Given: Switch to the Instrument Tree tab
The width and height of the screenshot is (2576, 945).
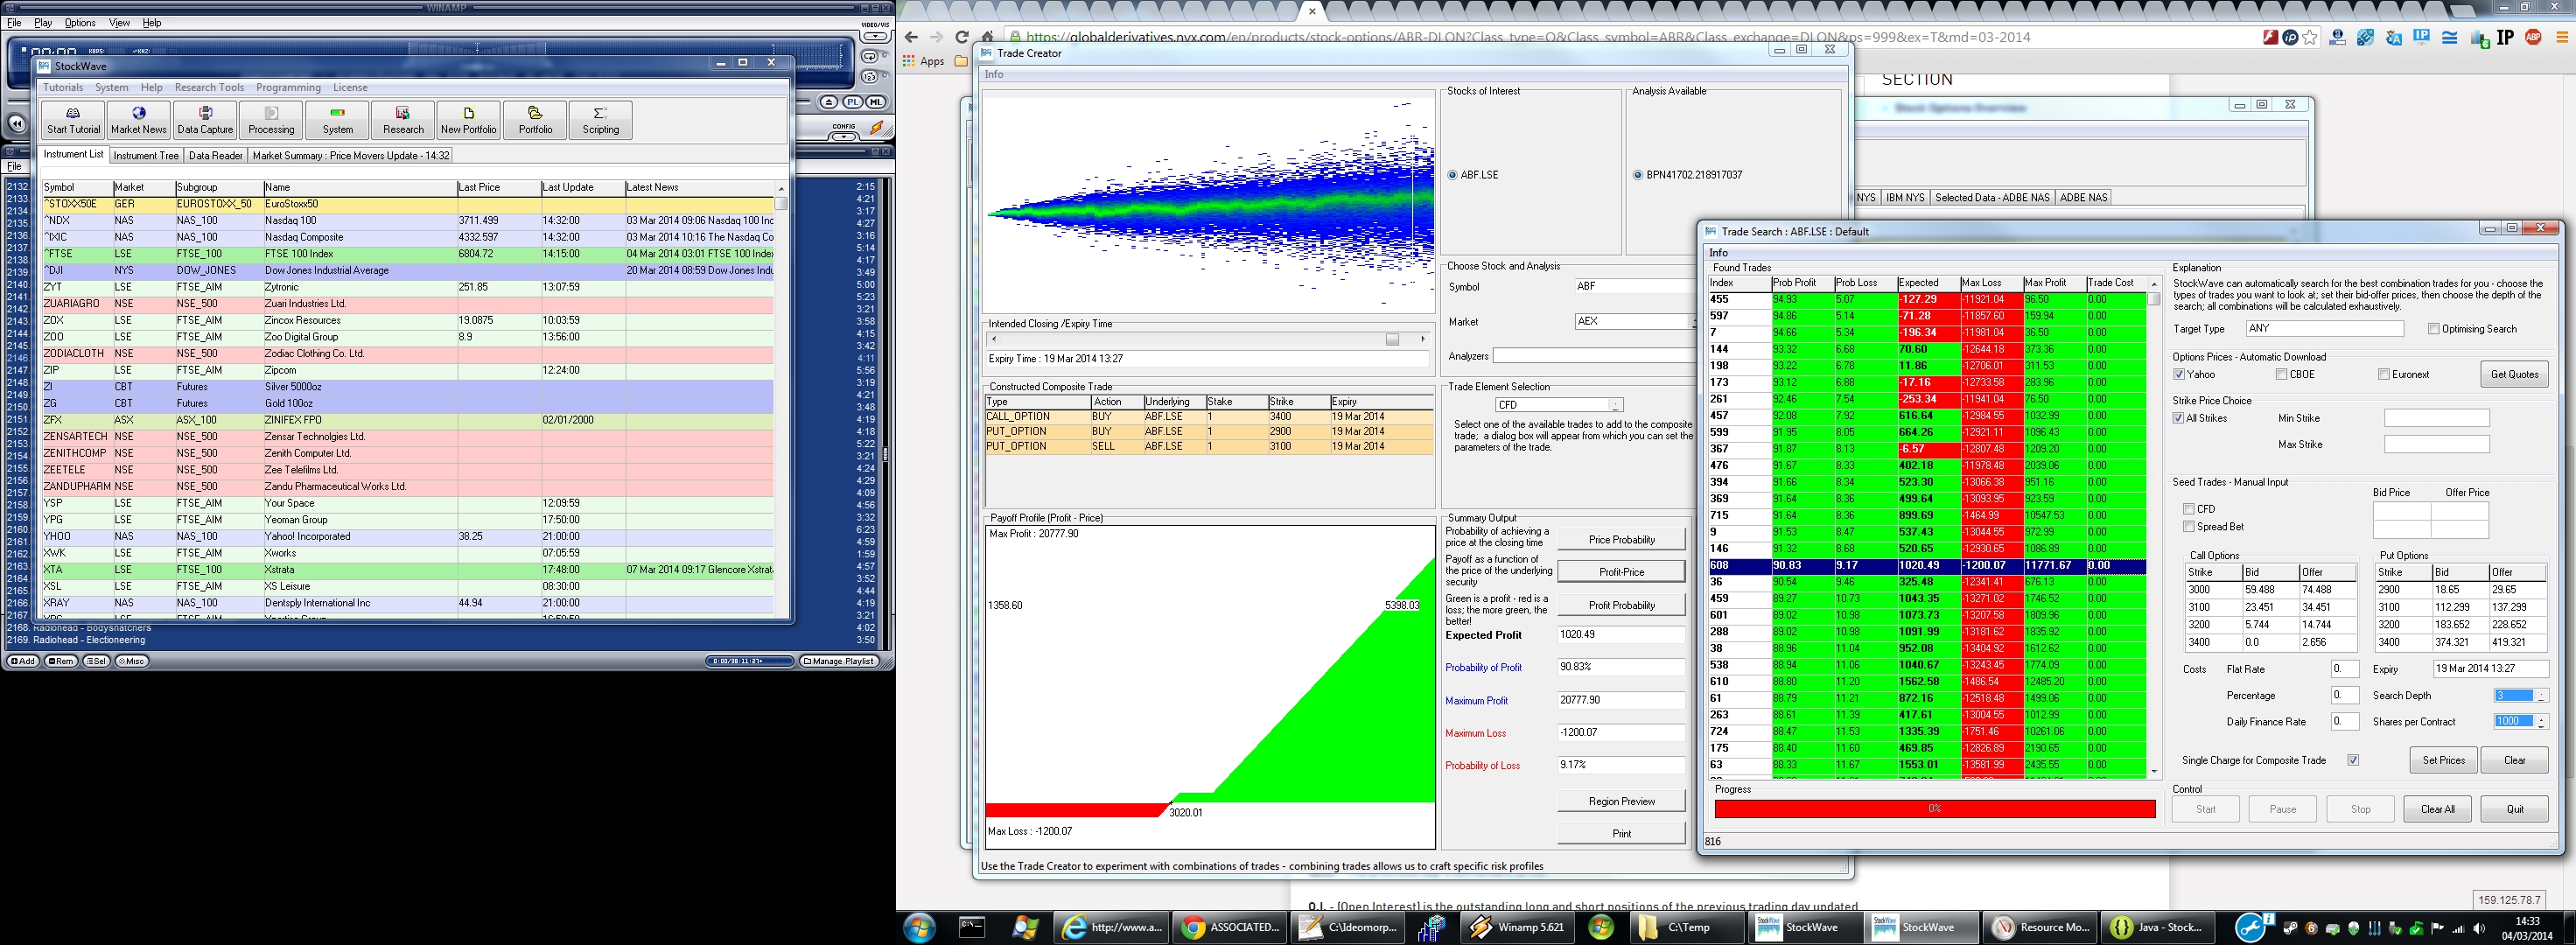Looking at the screenshot, I should (x=146, y=156).
